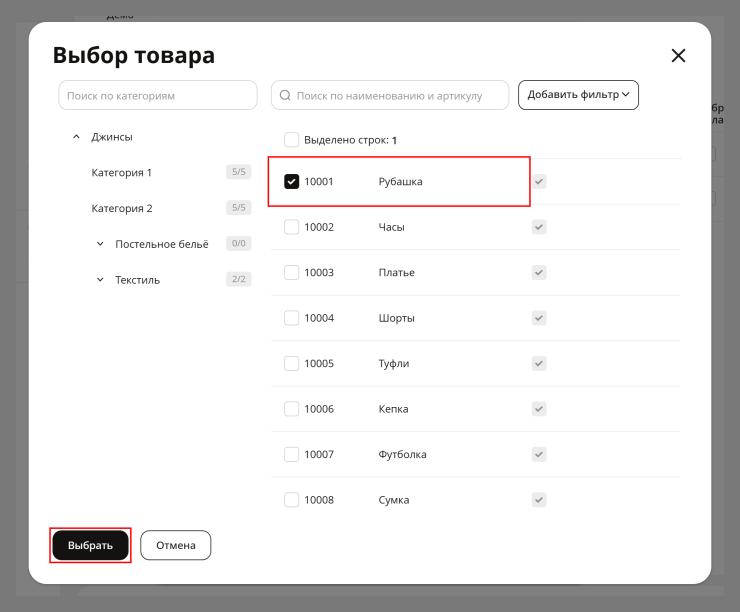Check the 10003 Платье row checkbox
740x612 pixels.
291,272
